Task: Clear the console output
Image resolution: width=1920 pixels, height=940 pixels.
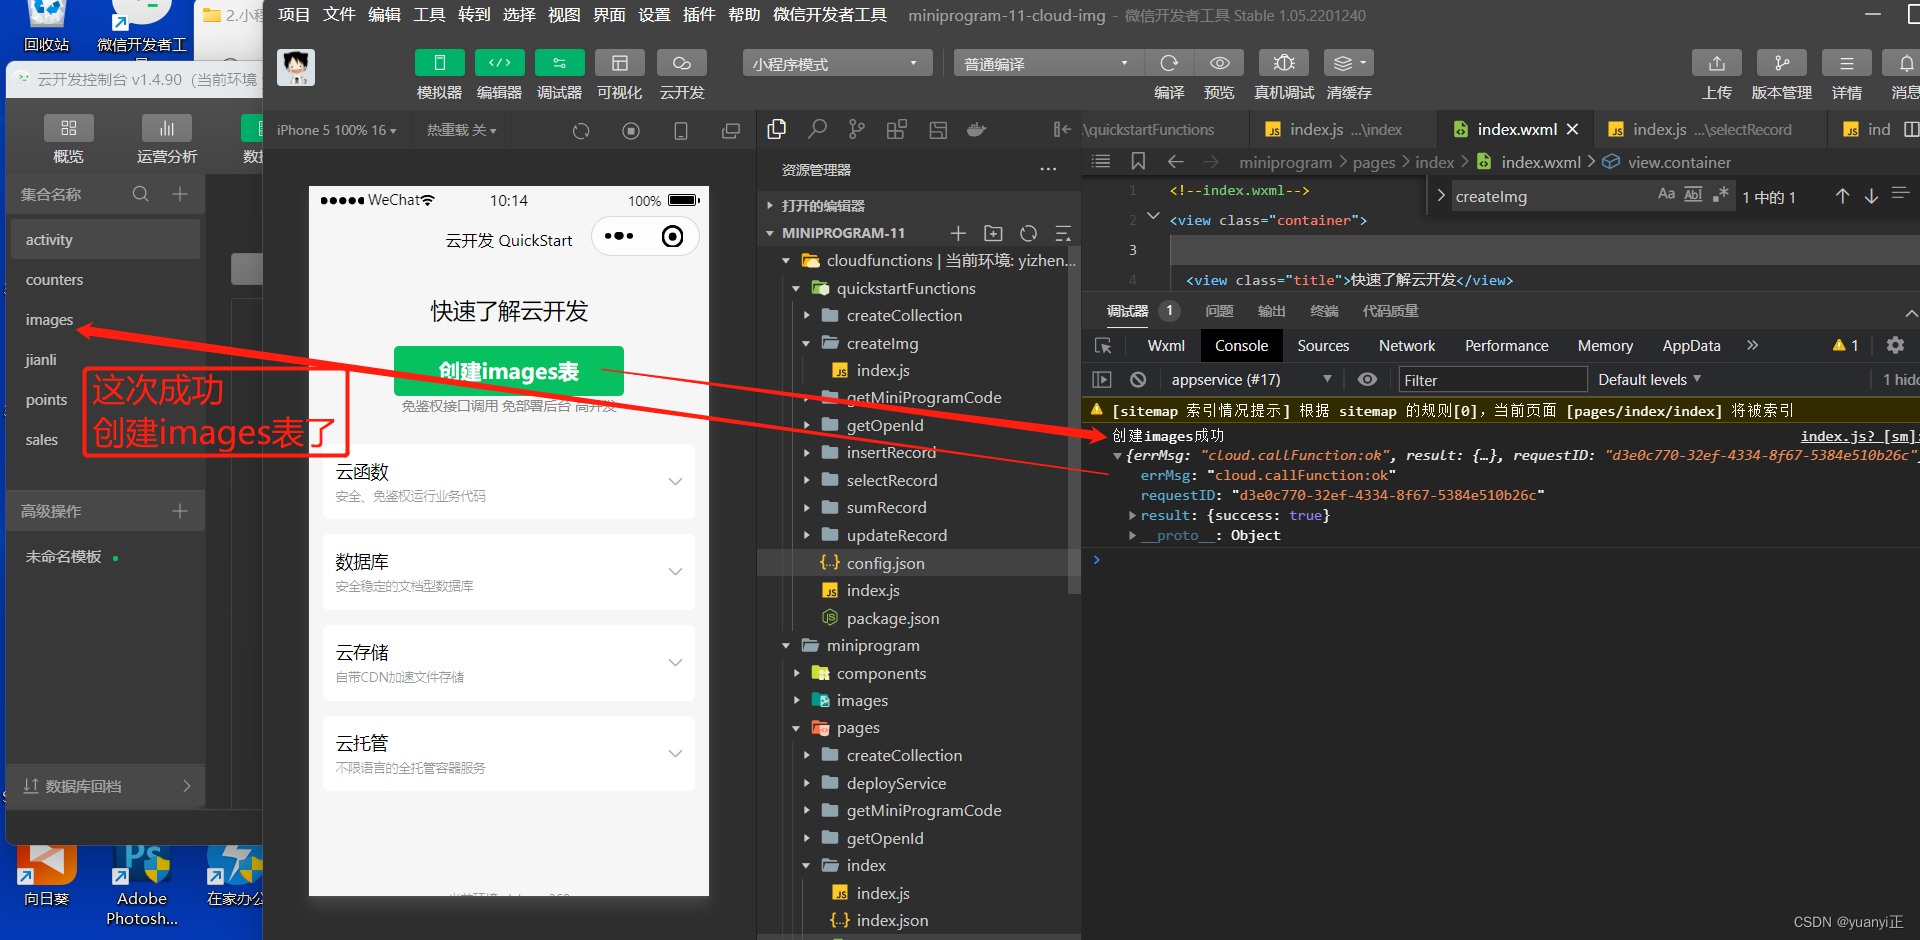Action: (1138, 379)
